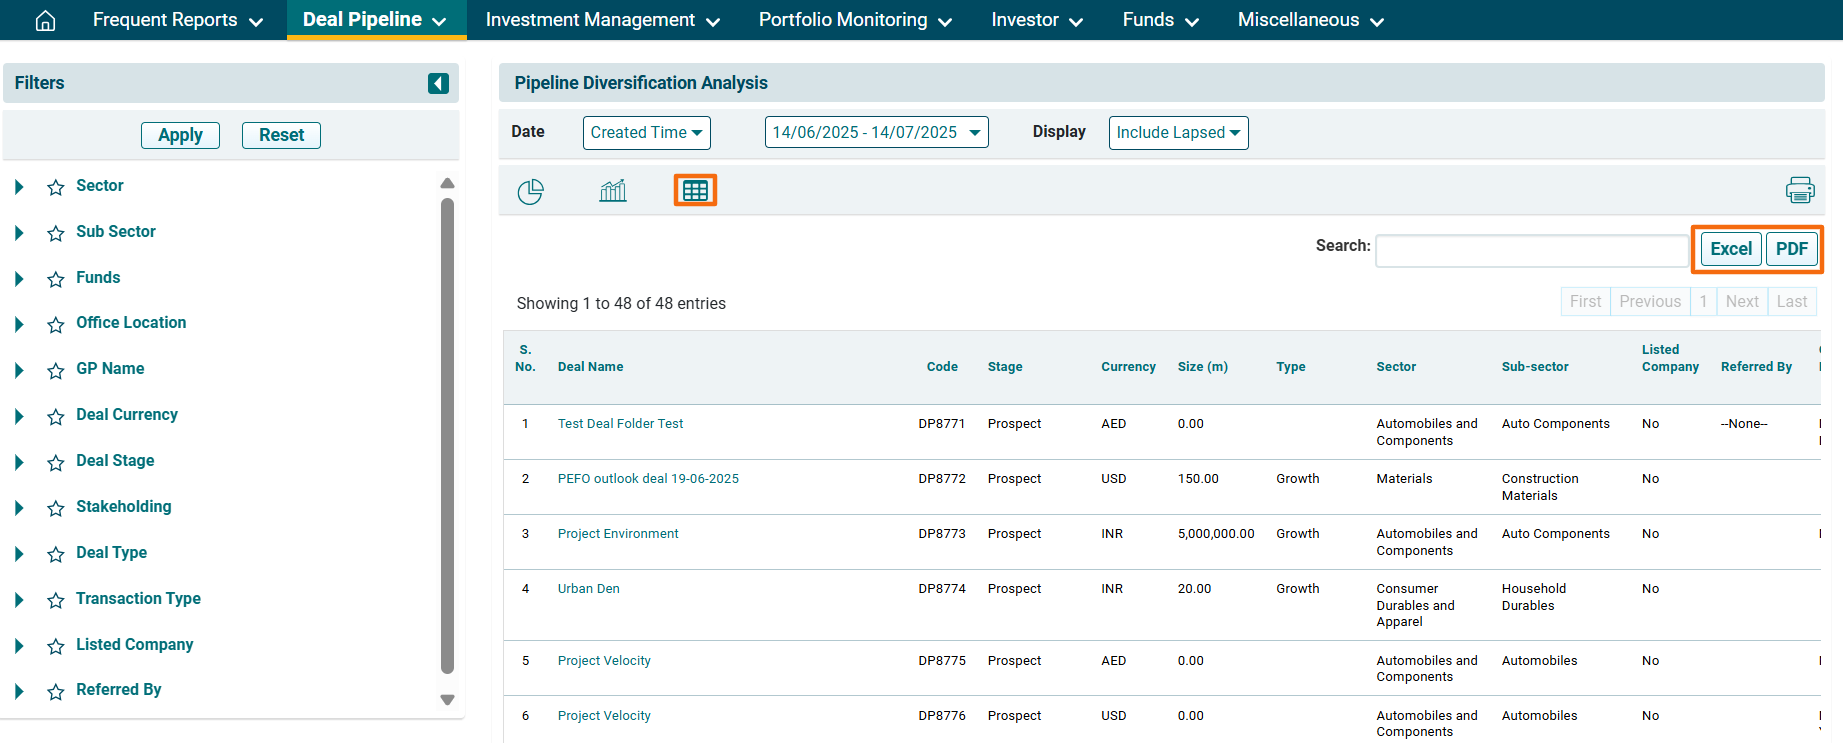Click the Apply filters button
Viewport: 1843px width, 743px height.
pyautogui.click(x=180, y=135)
